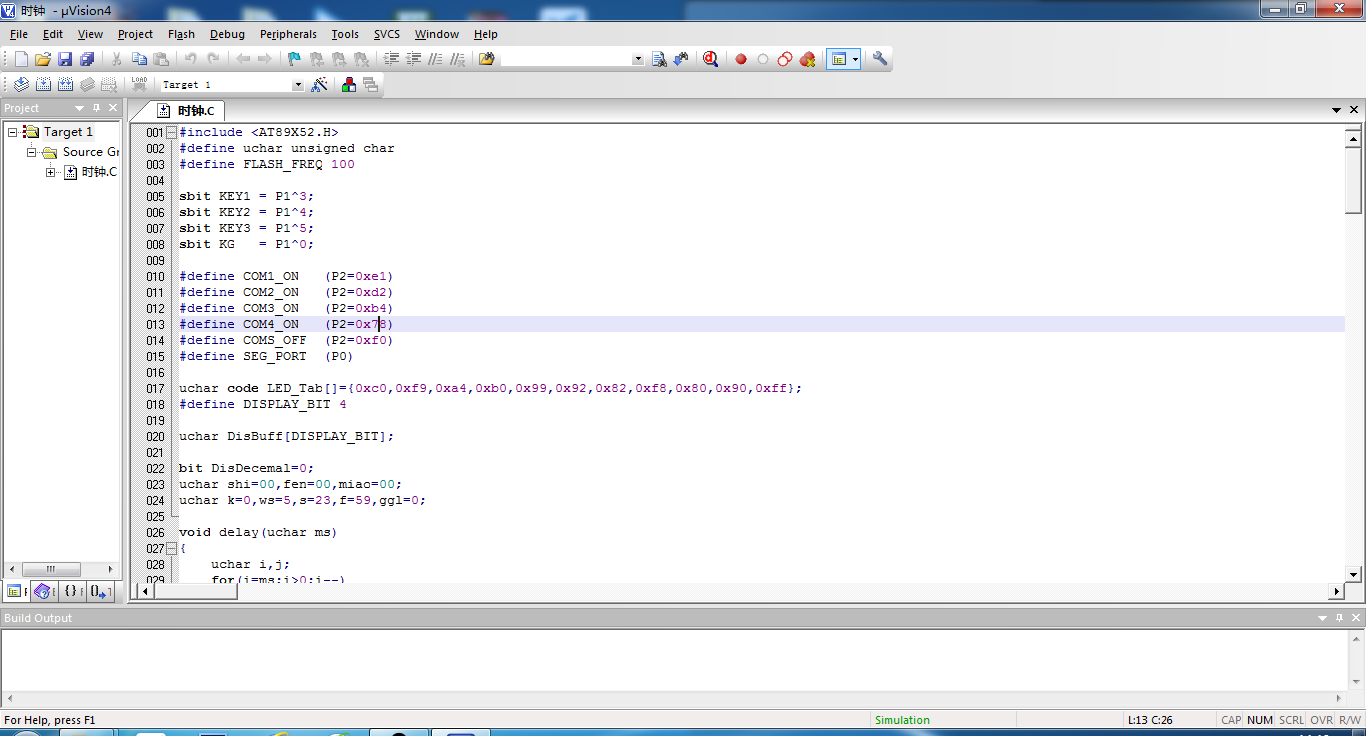Create a new file with toolbar icon
The image size is (1366, 736).
coord(21,59)
